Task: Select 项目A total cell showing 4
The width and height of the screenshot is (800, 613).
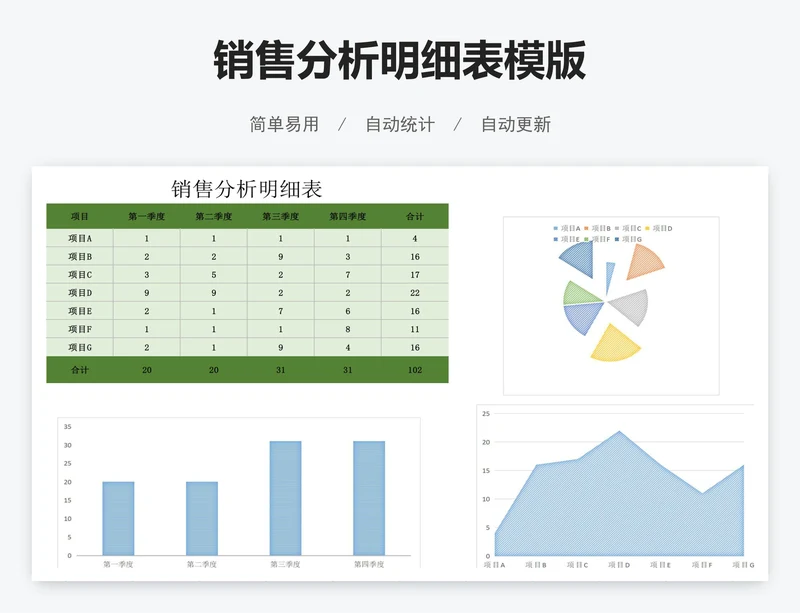Action: tap(415, 238)
